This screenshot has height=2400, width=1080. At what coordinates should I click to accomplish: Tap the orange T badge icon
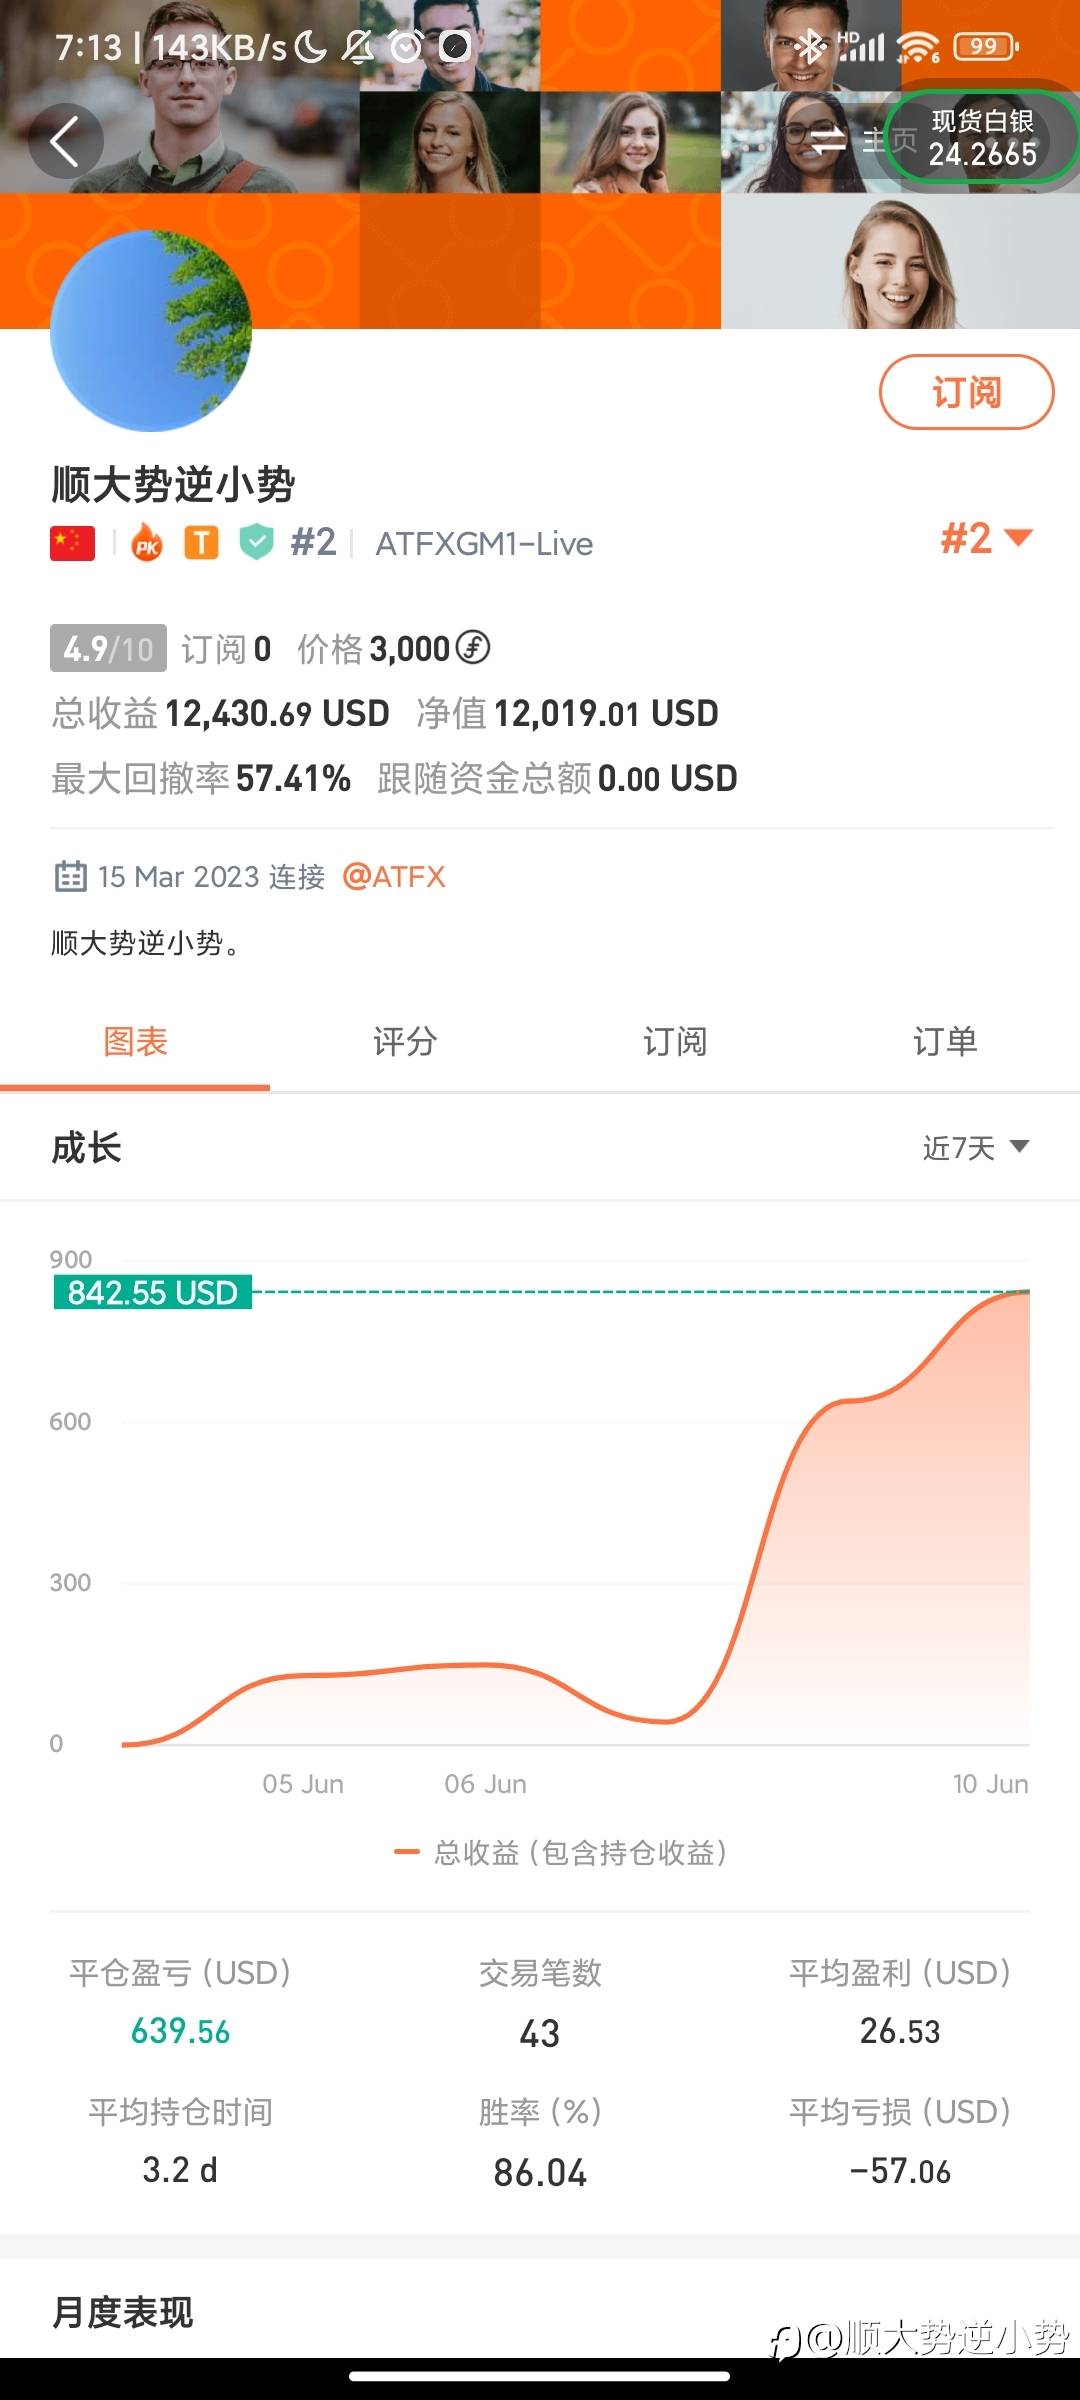click(201, 543)
